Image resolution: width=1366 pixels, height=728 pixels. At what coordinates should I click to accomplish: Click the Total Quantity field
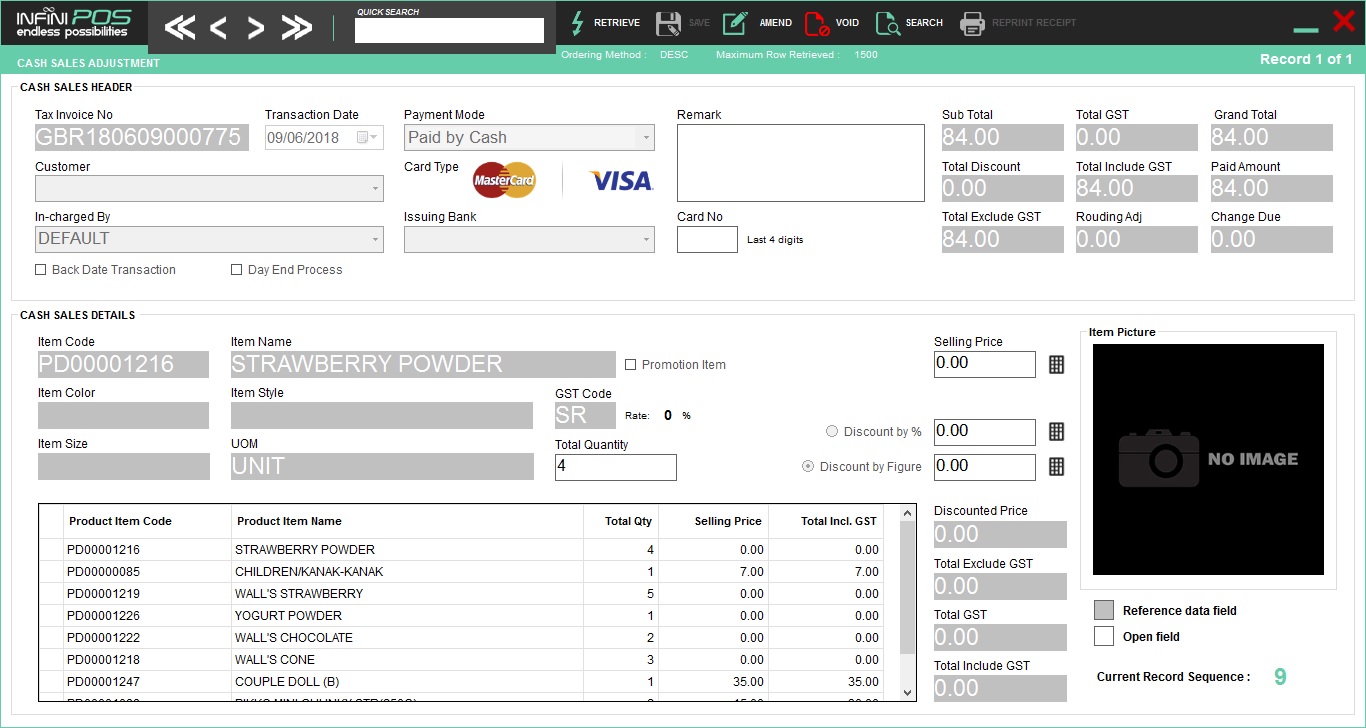click(616, 467)
